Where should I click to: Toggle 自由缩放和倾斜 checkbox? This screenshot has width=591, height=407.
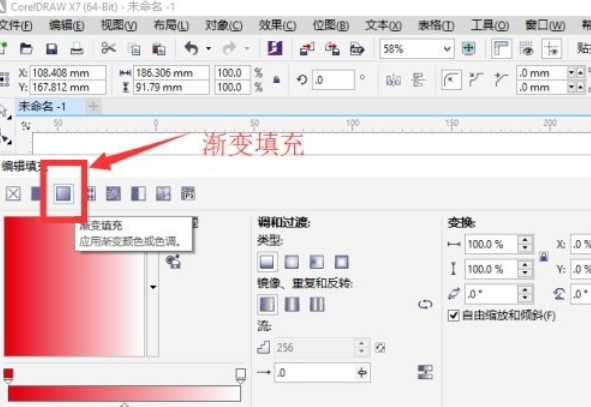pyautogui.click(x=453, y=315)
